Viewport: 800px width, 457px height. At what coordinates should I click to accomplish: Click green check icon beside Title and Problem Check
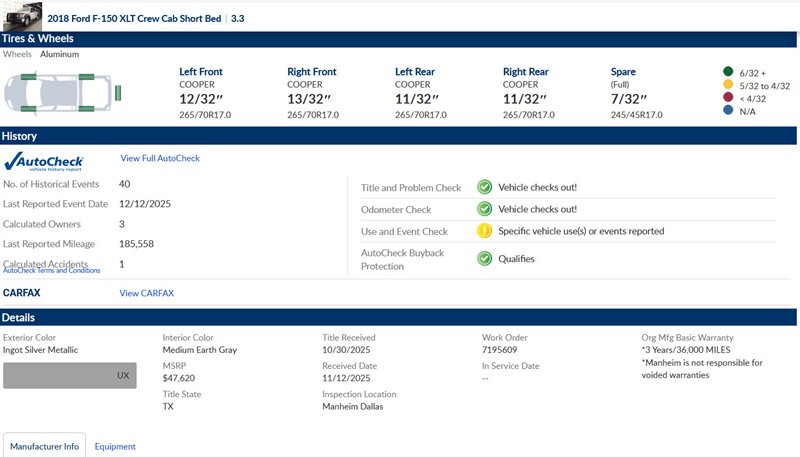[484, 187]
